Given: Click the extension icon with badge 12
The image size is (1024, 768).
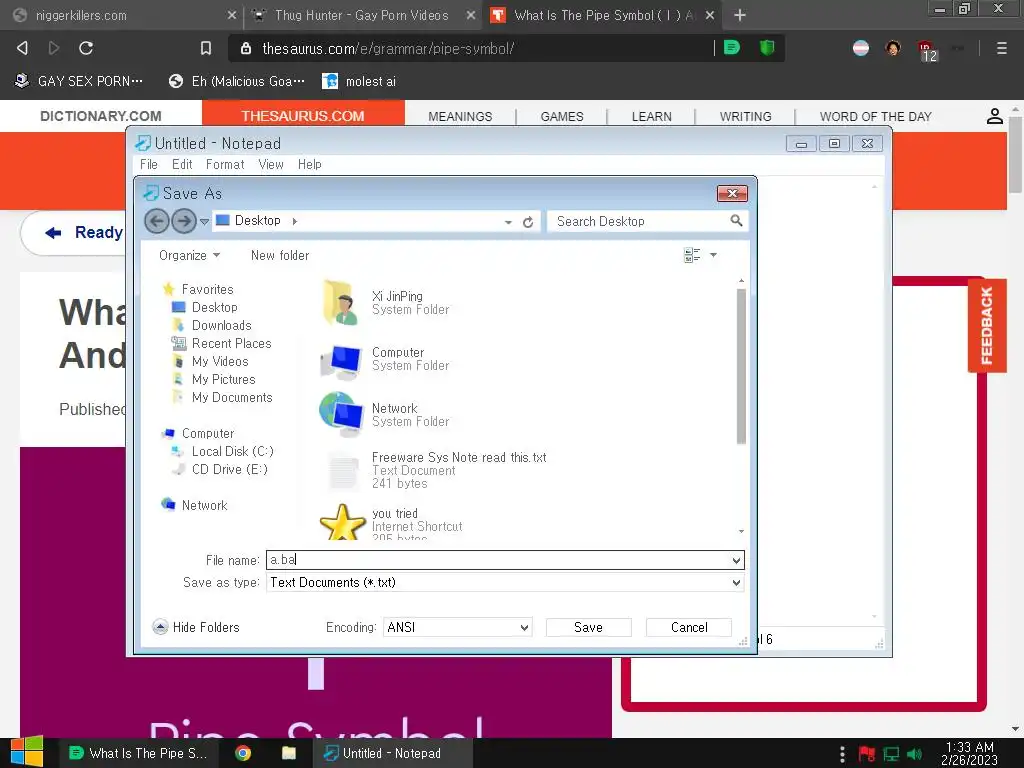Looking at the screenshot, I should (x=927, y=50).
